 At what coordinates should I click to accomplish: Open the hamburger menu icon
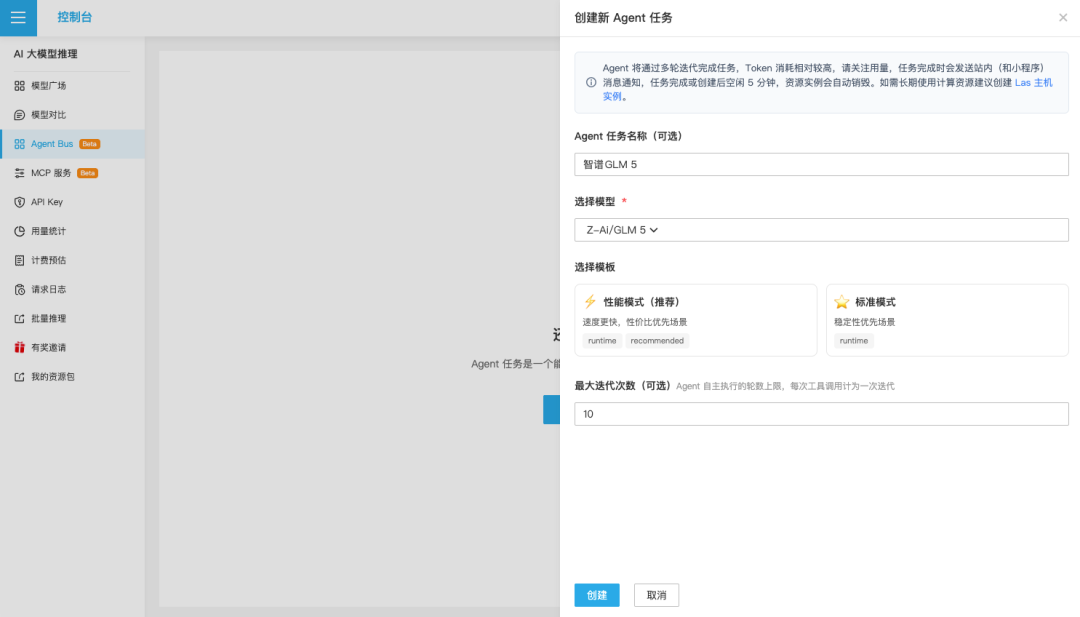coord(18,18)
